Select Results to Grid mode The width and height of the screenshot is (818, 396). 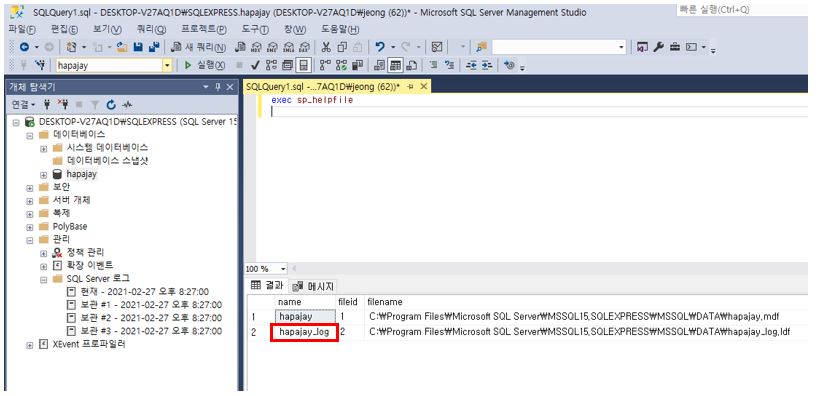pos(395,65)
